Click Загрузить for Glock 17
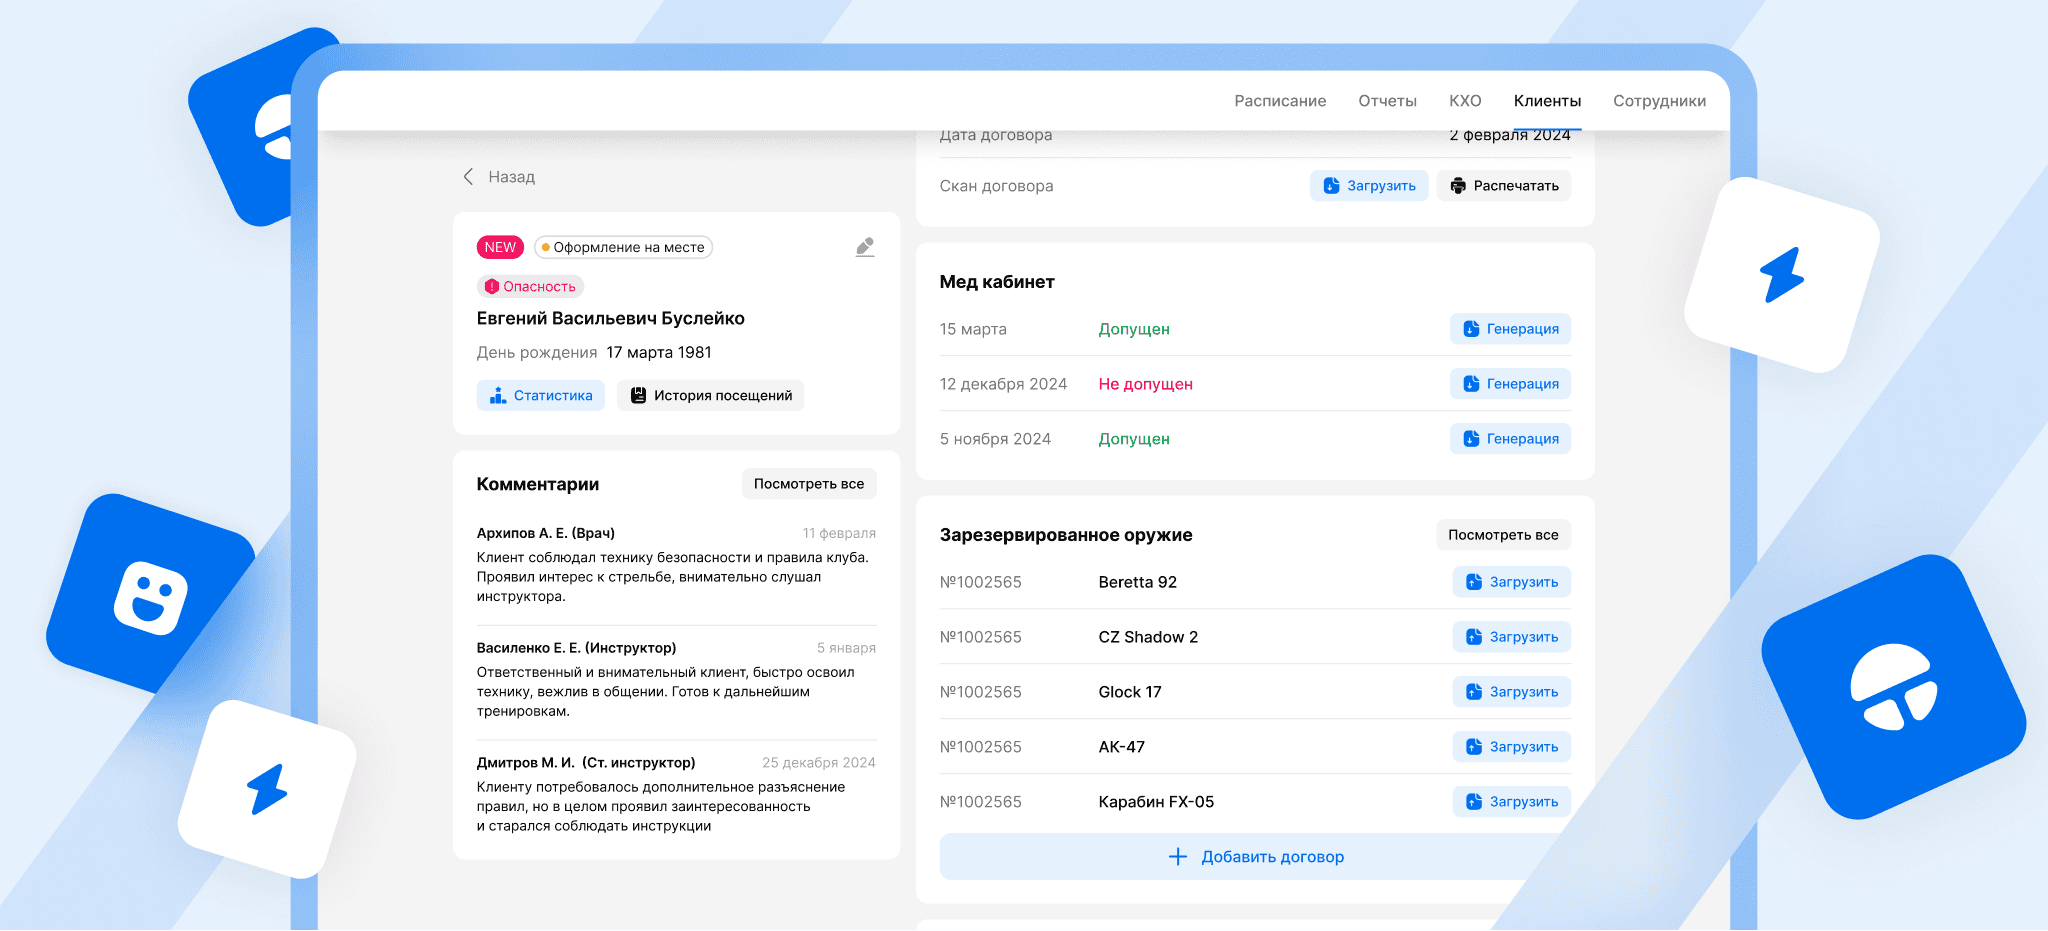2048x931 pixels. click(x=1512, y=692)
